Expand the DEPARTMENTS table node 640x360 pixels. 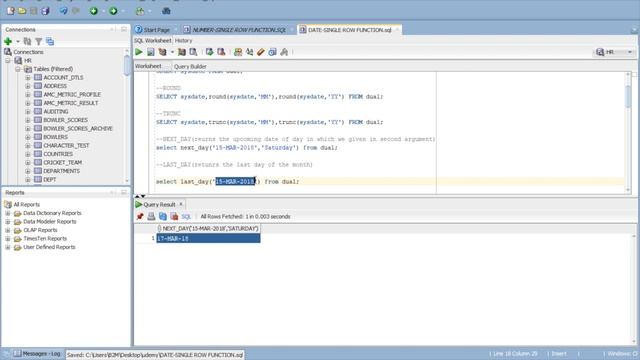point(28,171)
